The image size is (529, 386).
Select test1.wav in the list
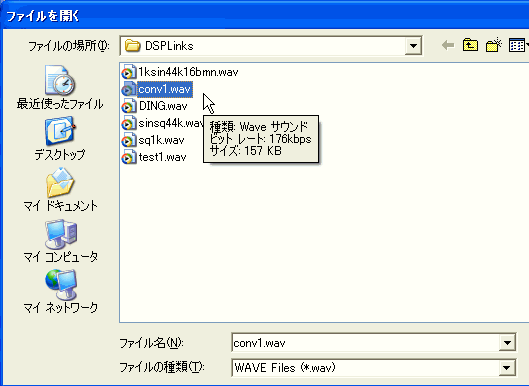154,157
